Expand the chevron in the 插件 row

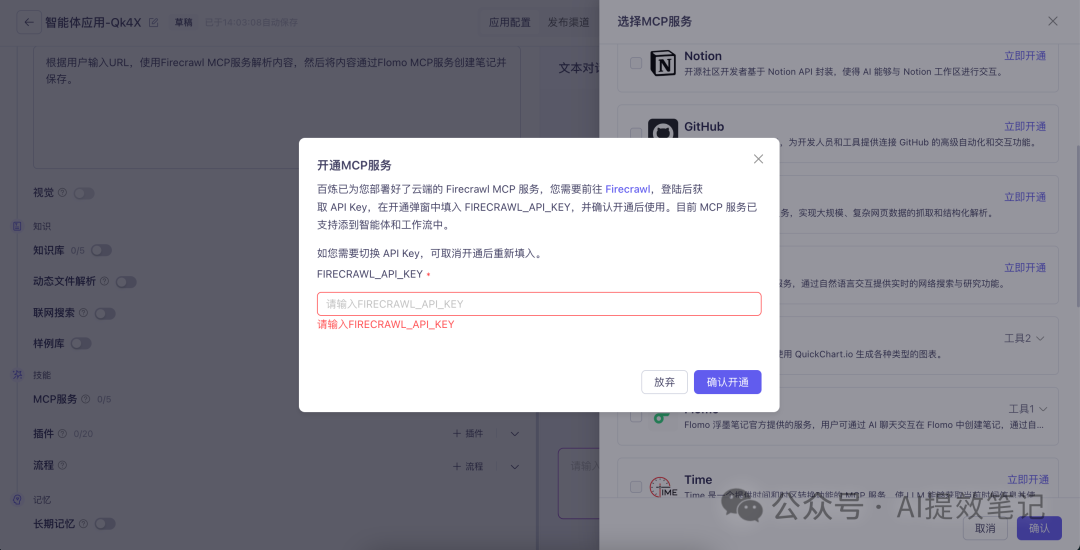515,434
